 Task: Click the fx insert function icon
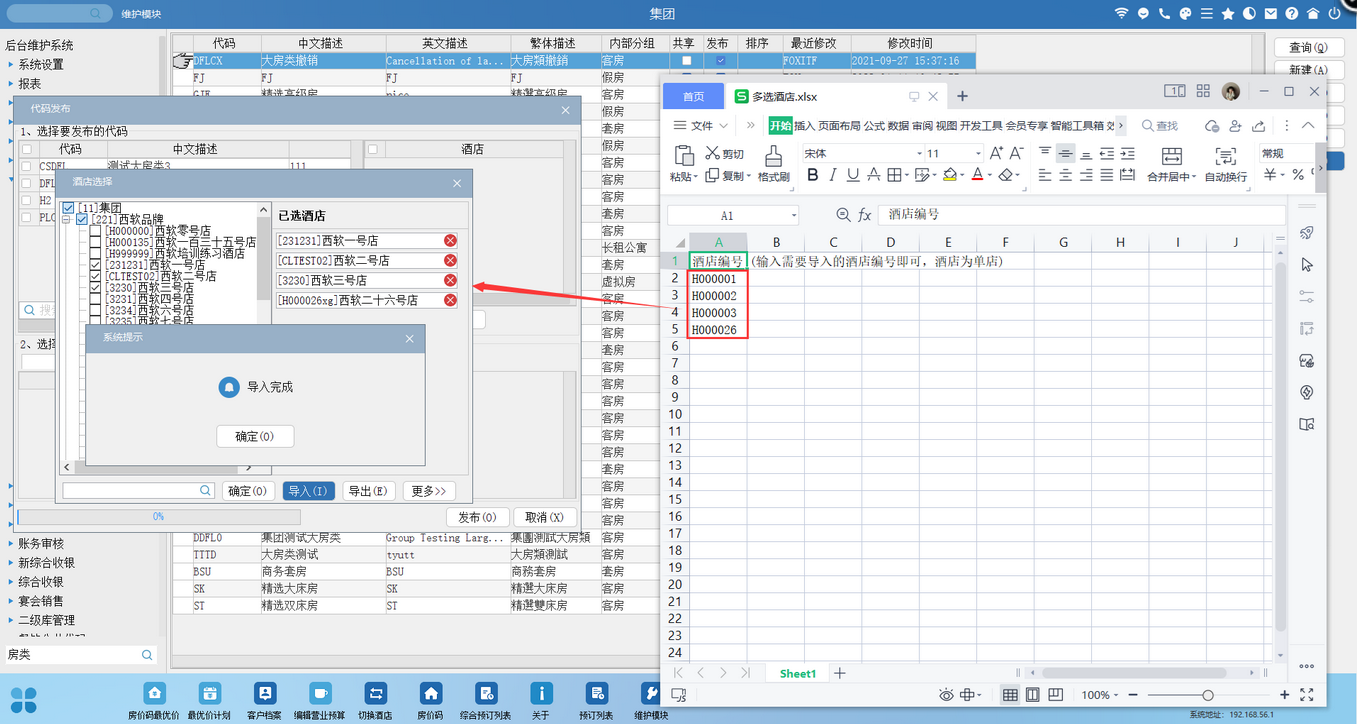865,215
